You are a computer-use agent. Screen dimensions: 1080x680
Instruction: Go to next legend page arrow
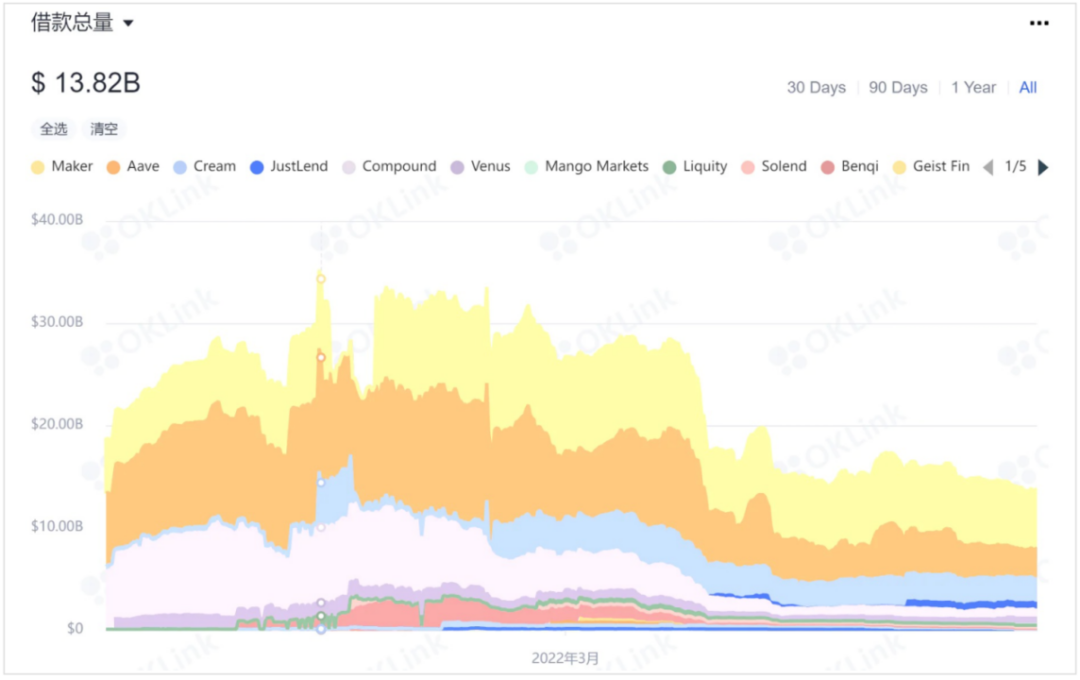pyautogui.click(x=1043, y=167)
